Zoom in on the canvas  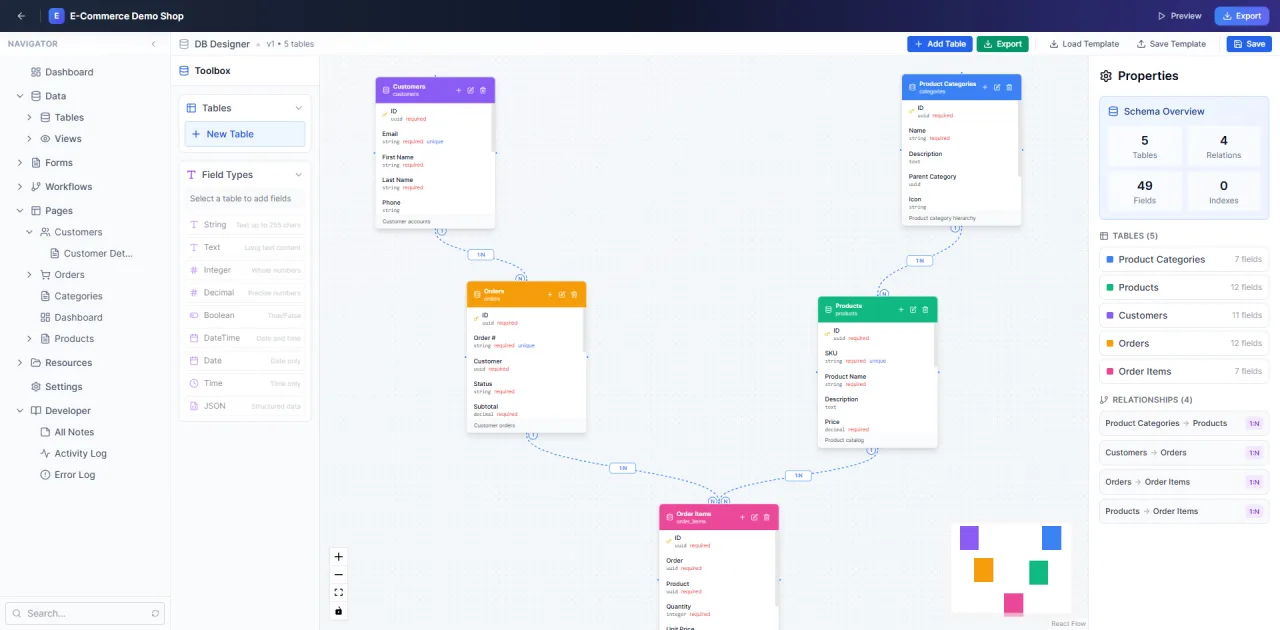338,557
